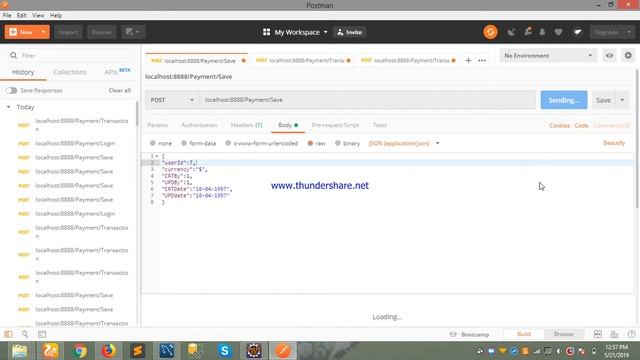This screenshot has height=360, width=640.
Task: Open the Save dropdown arrow
Action: (x=622, y=100)
